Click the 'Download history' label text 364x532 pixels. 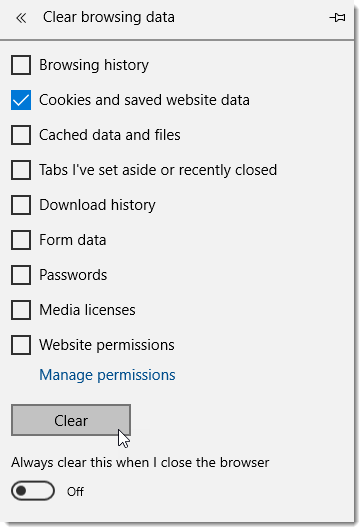[x=97, y=205]
